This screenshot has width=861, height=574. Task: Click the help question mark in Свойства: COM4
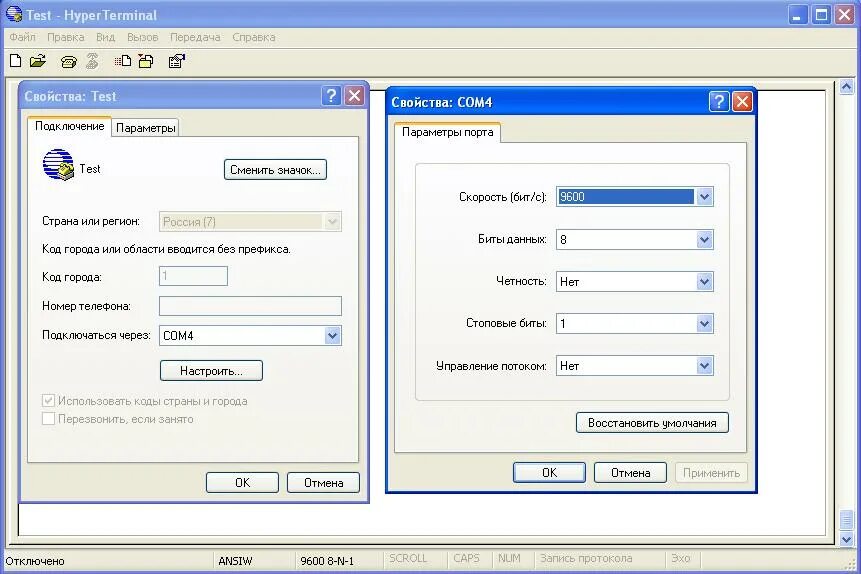pos(719,102)
